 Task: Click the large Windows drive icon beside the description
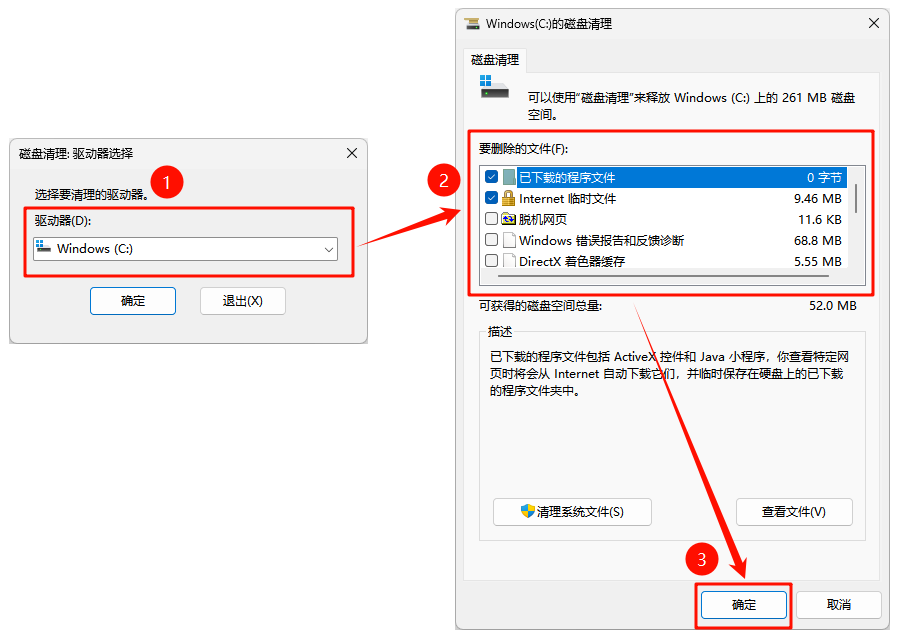pos(494,86)
